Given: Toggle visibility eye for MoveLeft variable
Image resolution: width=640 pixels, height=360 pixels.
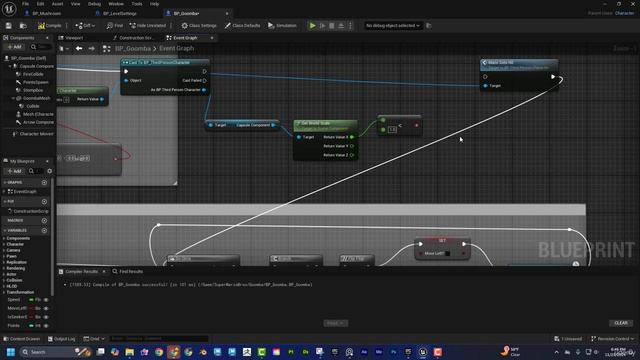Looking at the screenshot, I should click(x=46, y=309).
